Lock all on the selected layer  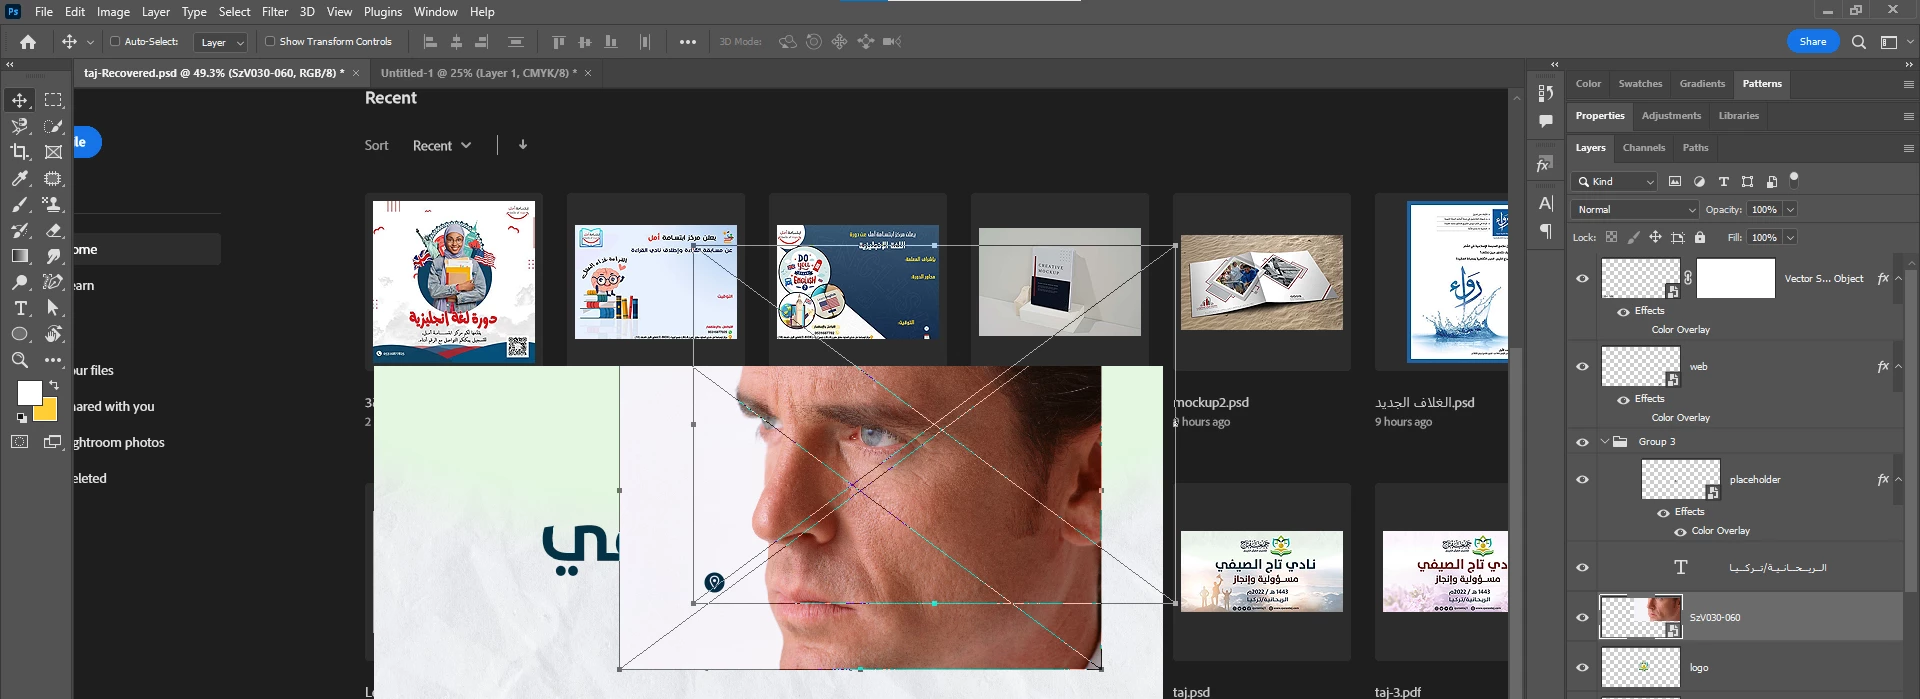coord(1700,237)
